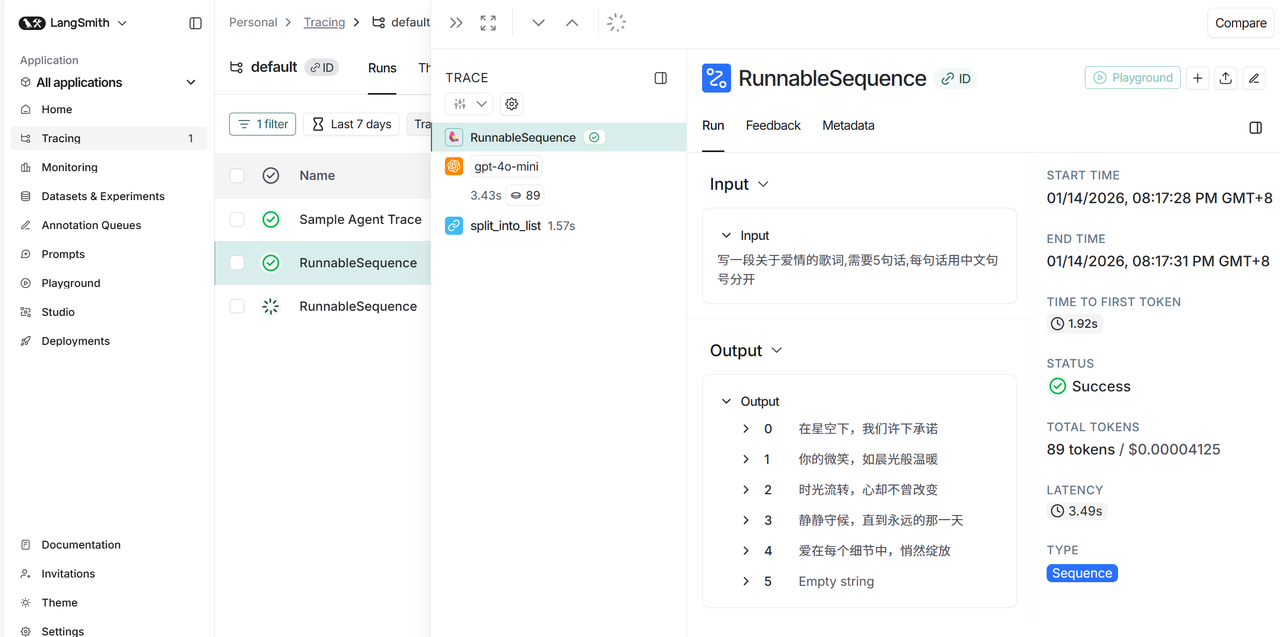Expand output item 5 Empty string
The width and height of the screenshot is (1280, 637).
[x=746, y=581]
